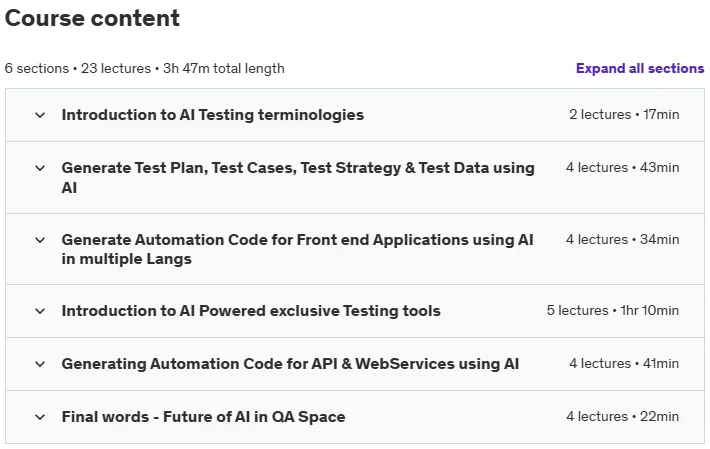Expand chevron for API & WebServices section
The width and height of the screenshot is (710, 449).
coord(40,364)
